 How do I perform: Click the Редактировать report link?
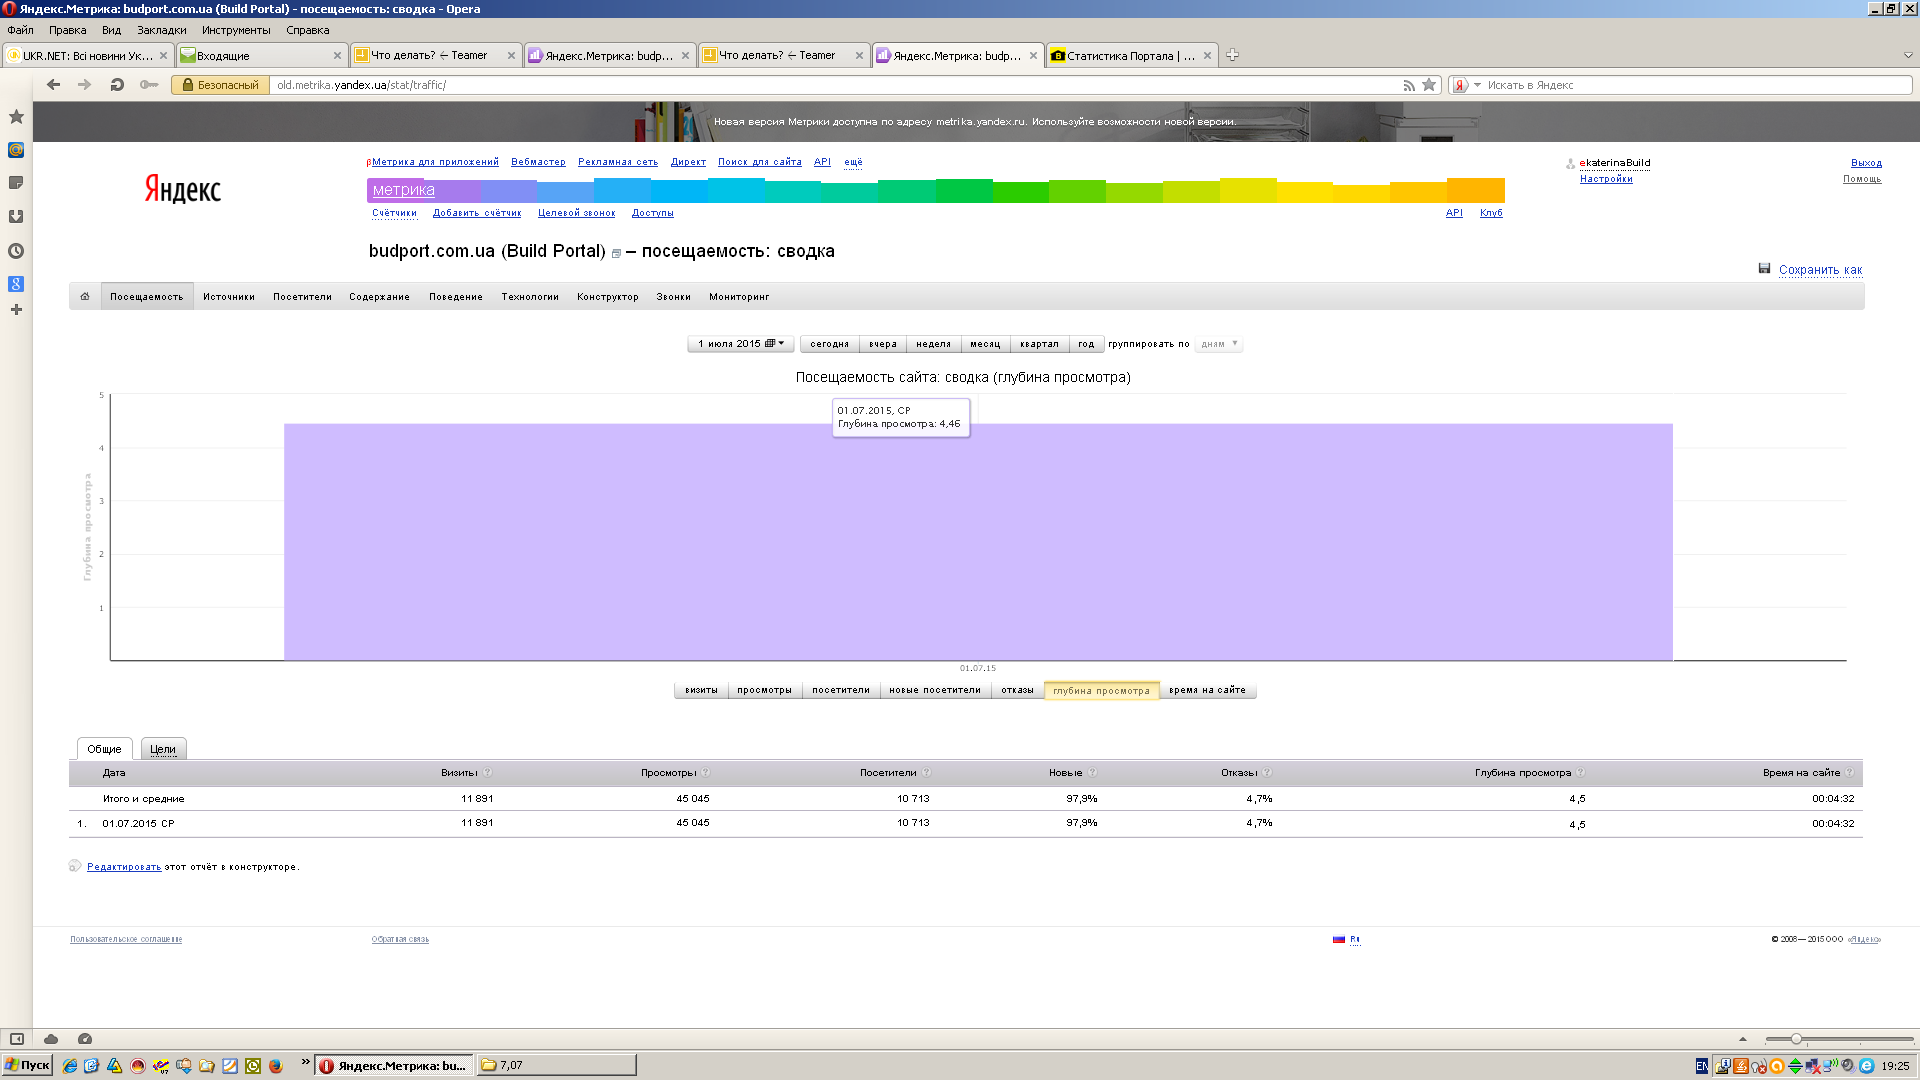point(124,867)
